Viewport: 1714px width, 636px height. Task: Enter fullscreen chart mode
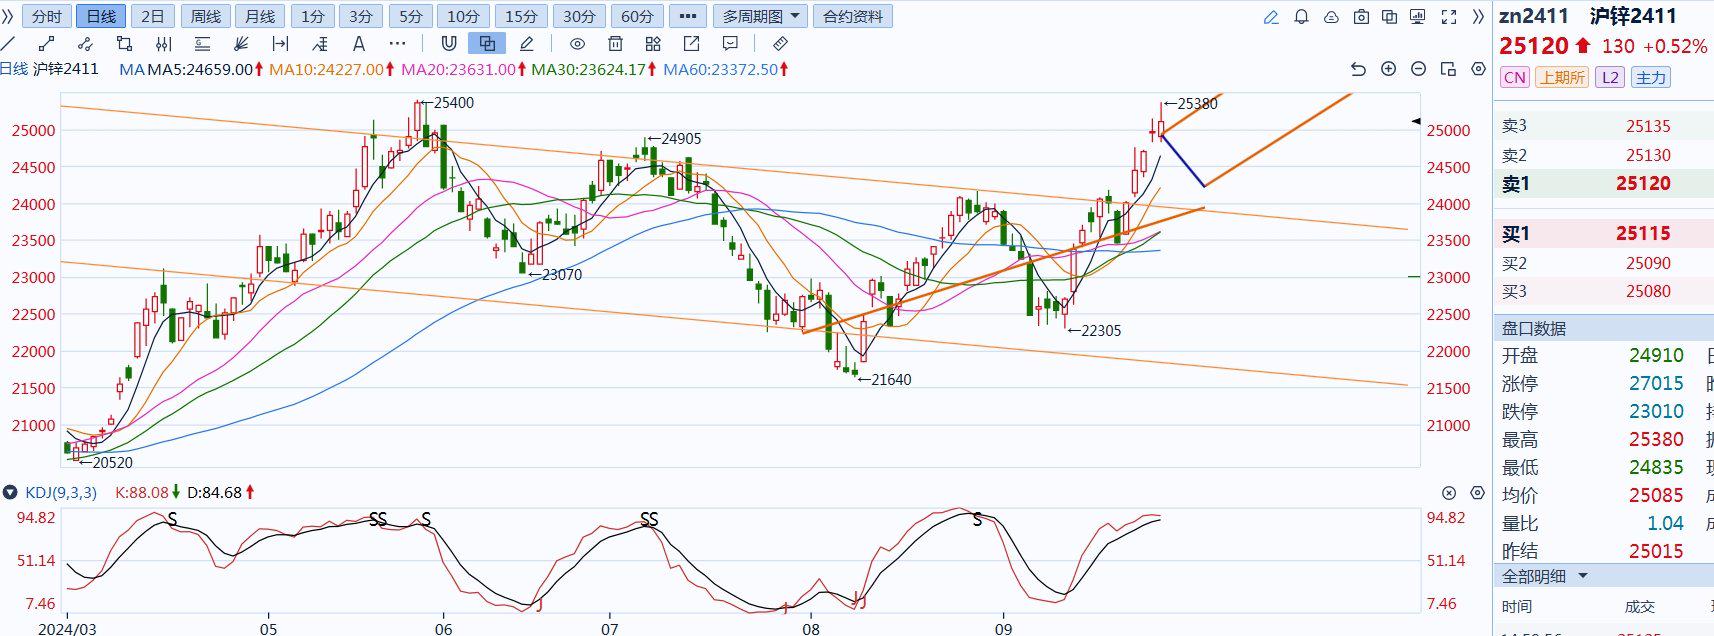(1449, 17)
